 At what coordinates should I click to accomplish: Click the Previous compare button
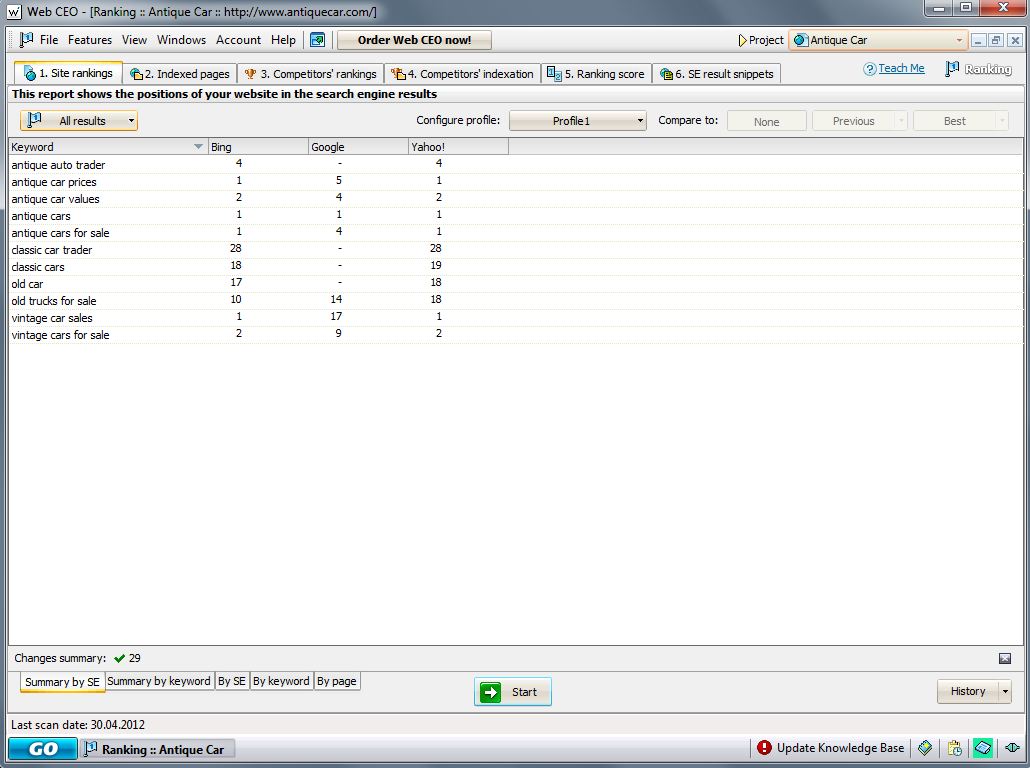[x=854, y=121]
